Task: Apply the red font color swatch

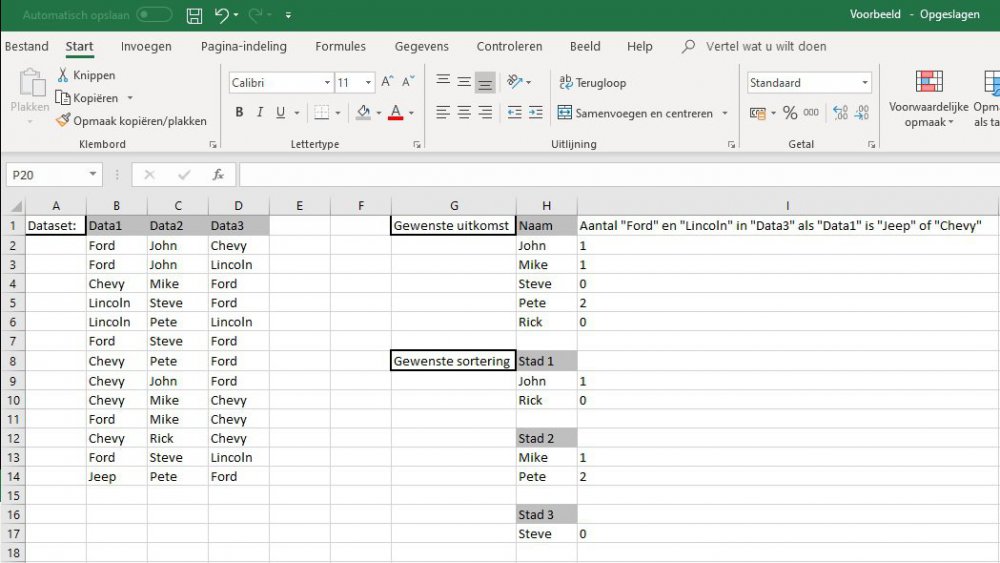Action: [x=396, y=113]
